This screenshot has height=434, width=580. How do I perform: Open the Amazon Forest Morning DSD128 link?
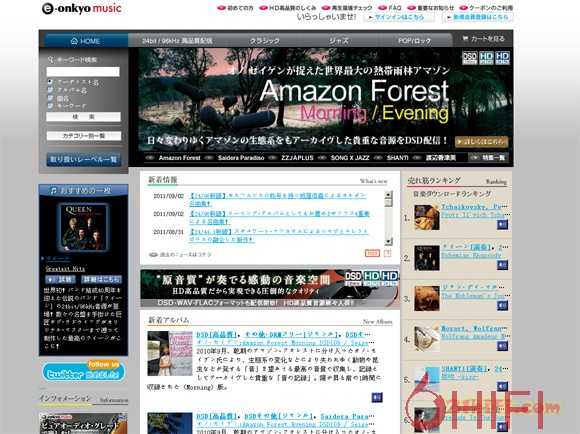point(282,343)
